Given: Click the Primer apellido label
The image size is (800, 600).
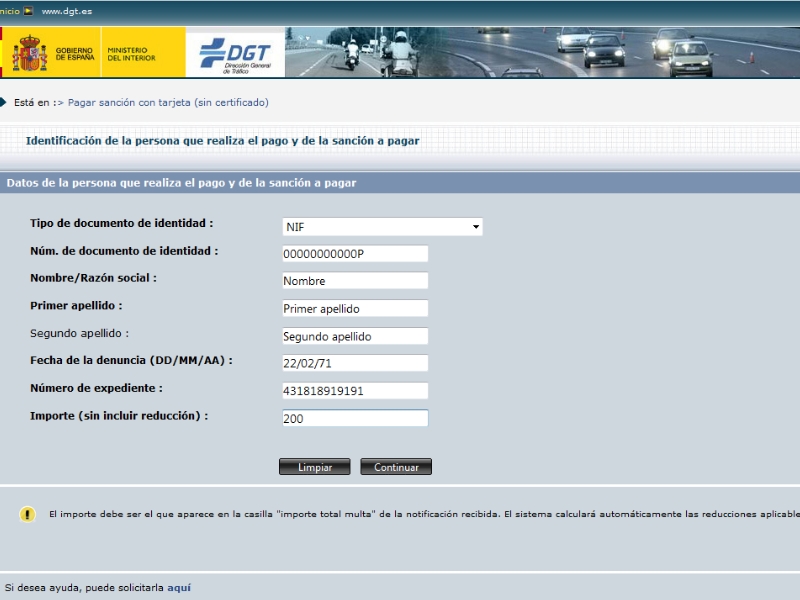Looking at the screenshot, I should tap(76, 306).
